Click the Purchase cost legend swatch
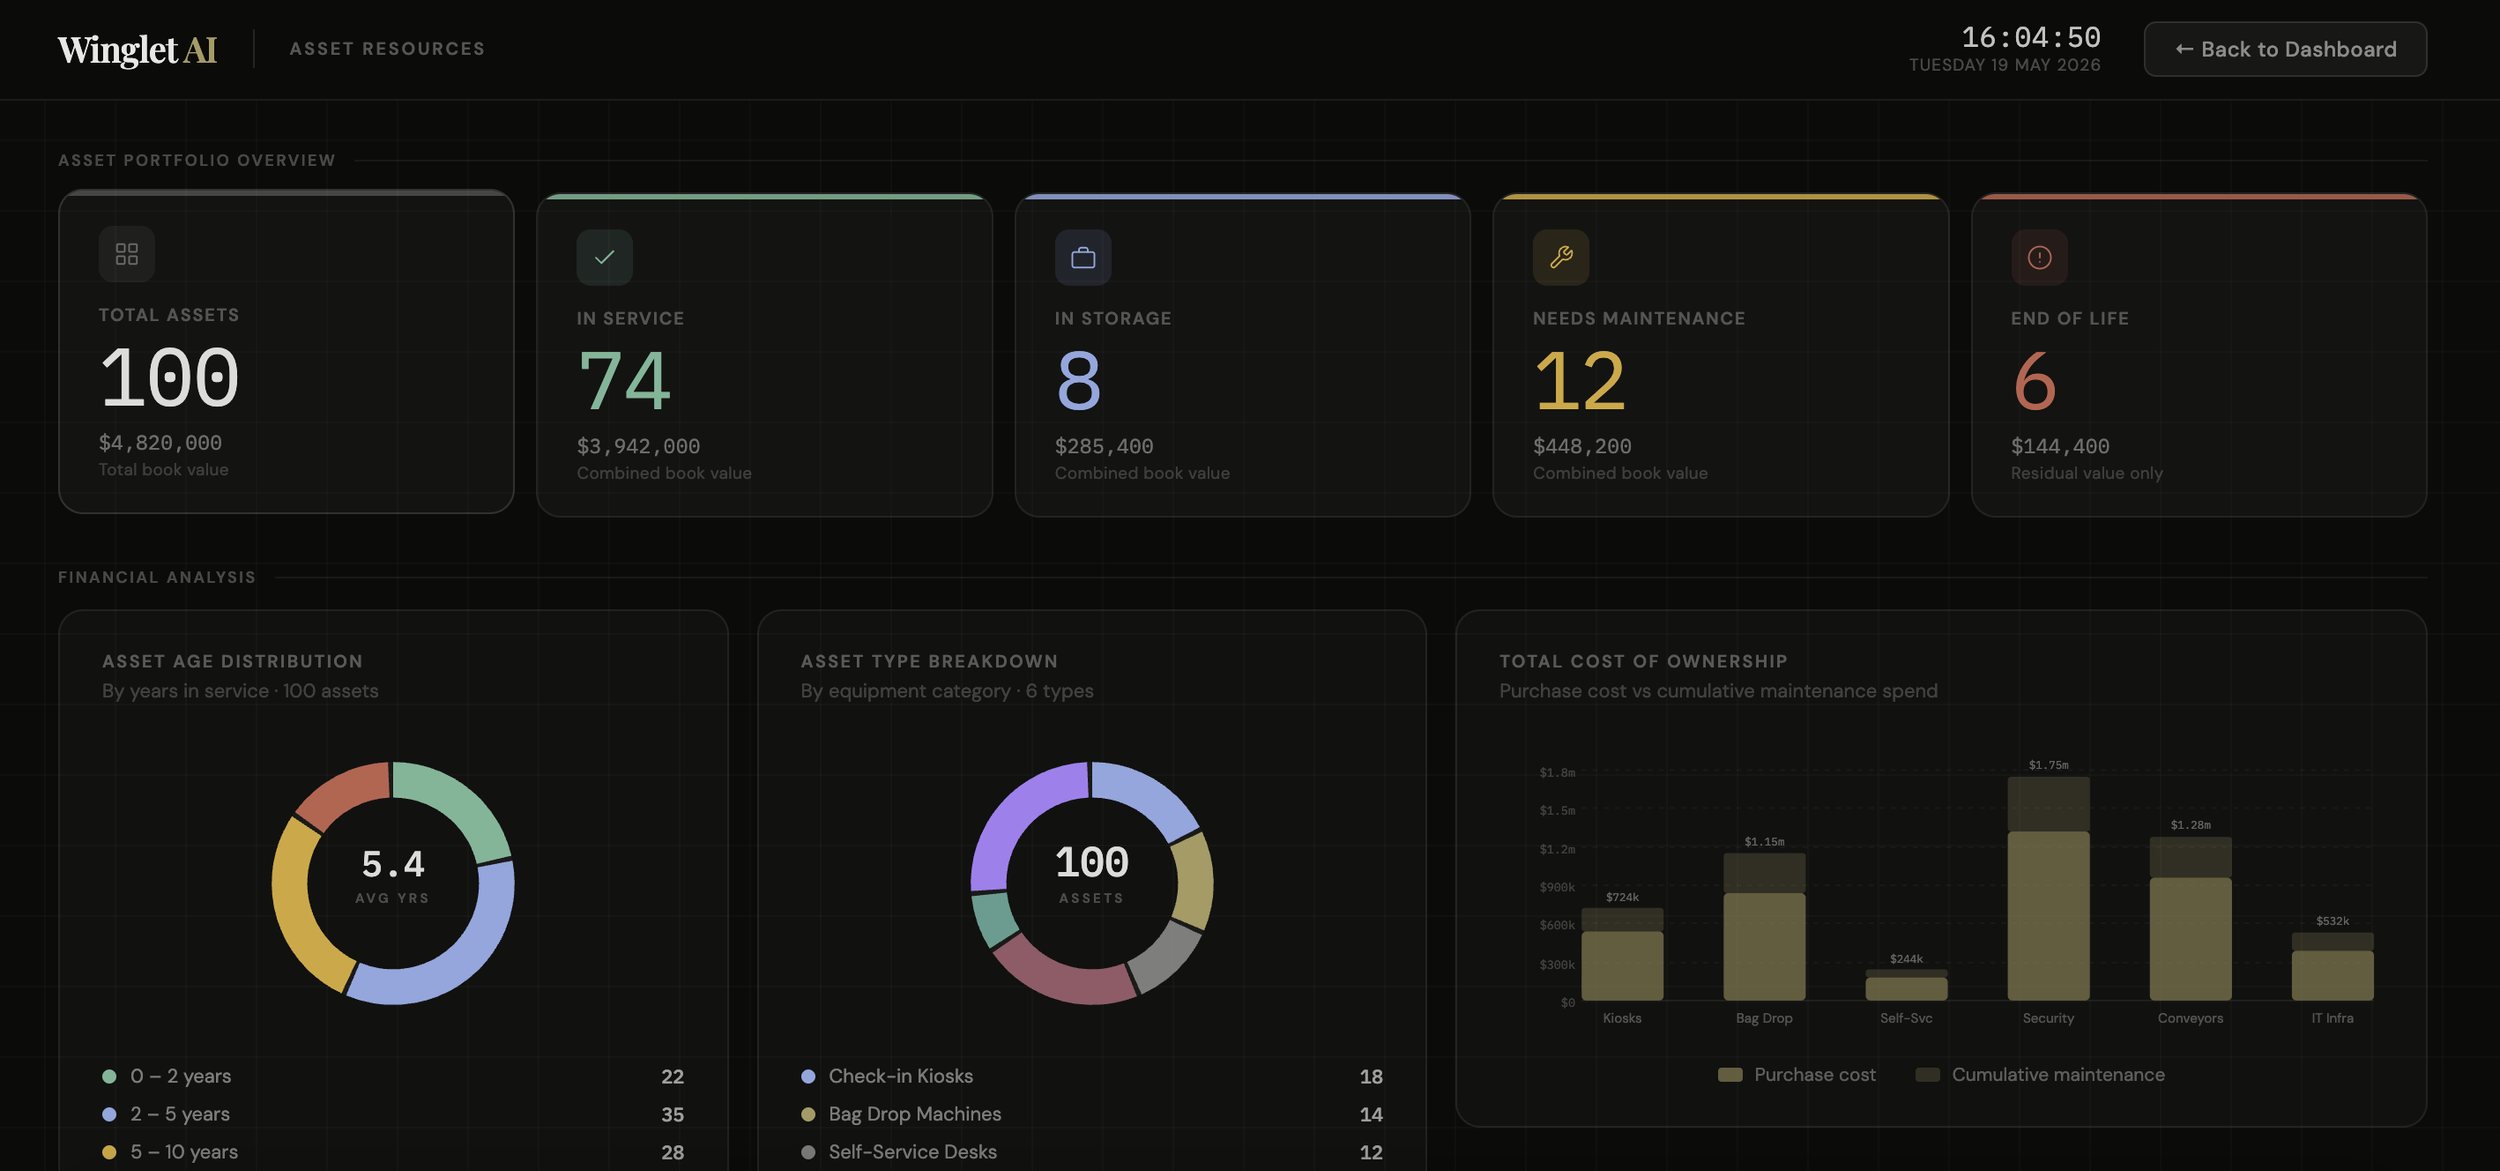The width and height of the screenshot is (2500, 1171). 1730,1075
